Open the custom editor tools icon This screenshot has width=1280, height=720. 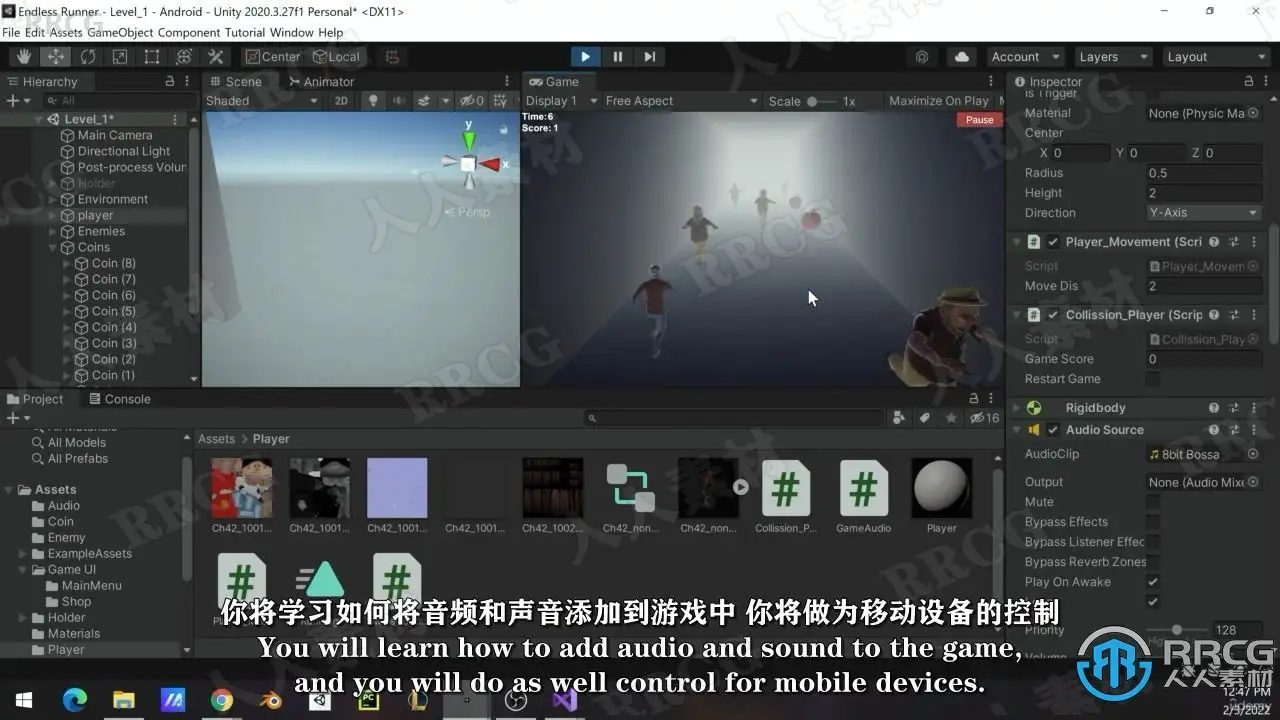[x=215, y=57]
